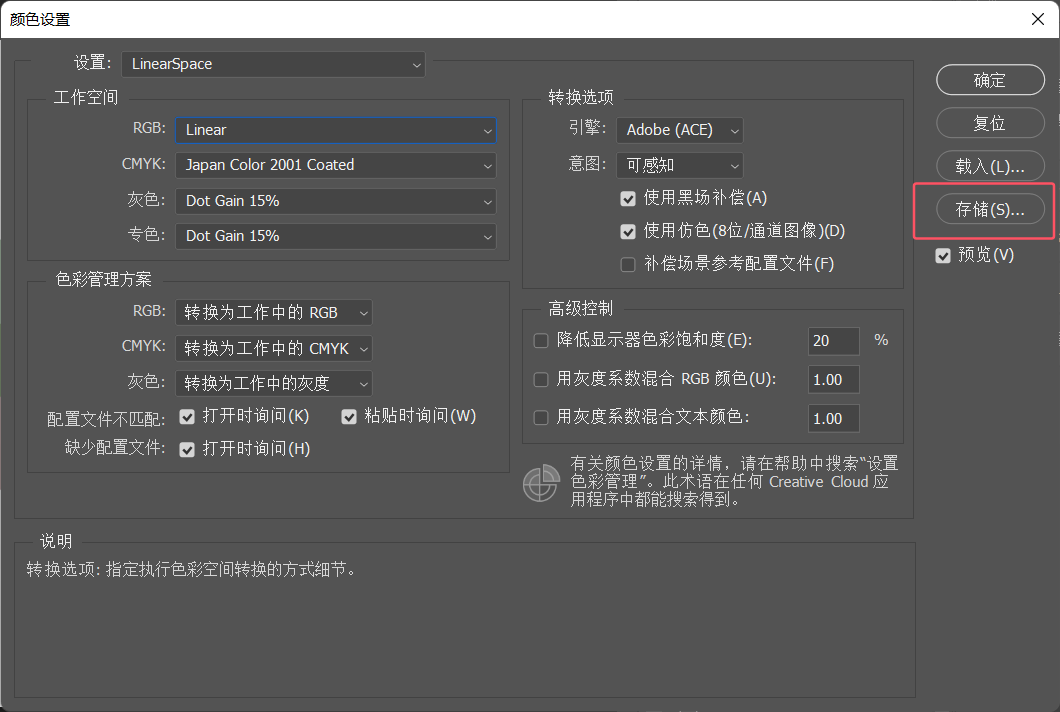Toggle 配置文件不匹配 打开时询问(K) checkbox
Image resolution: width=1060 pixels, height=712 pixels.
[187, 417]
